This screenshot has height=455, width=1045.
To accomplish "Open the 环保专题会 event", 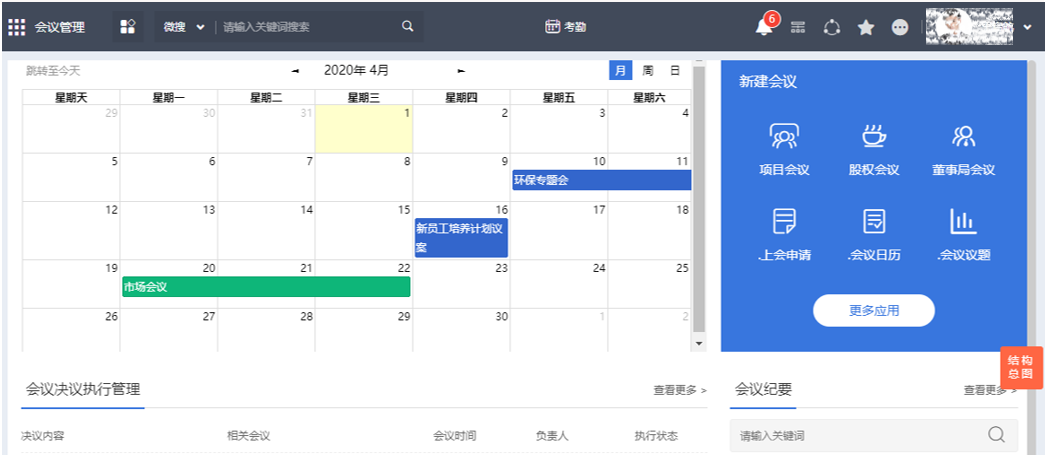I will tap(601, 180).
